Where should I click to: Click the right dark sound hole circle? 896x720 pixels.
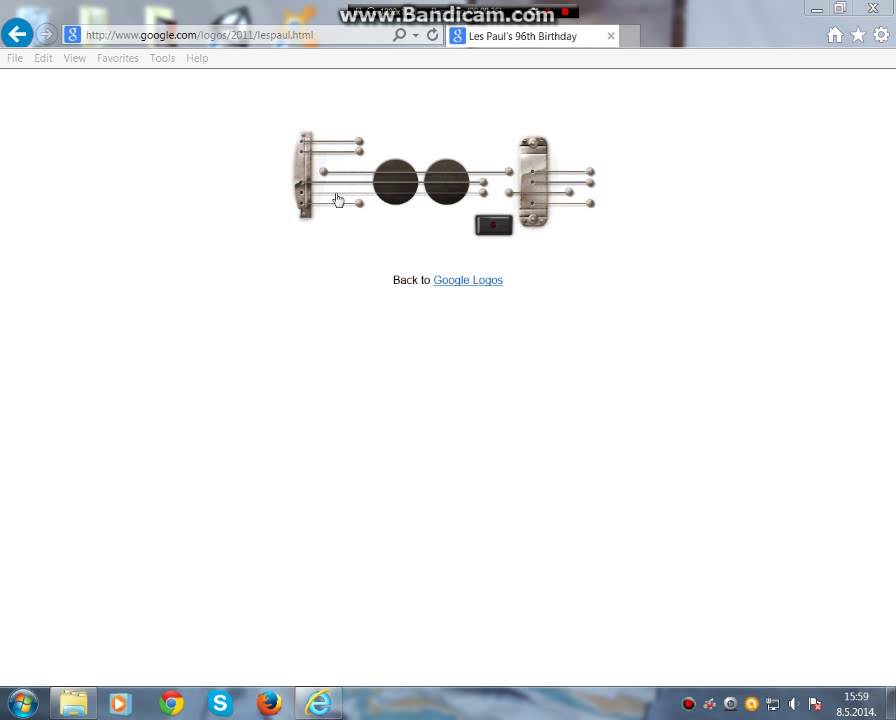[x=446, y=182]
